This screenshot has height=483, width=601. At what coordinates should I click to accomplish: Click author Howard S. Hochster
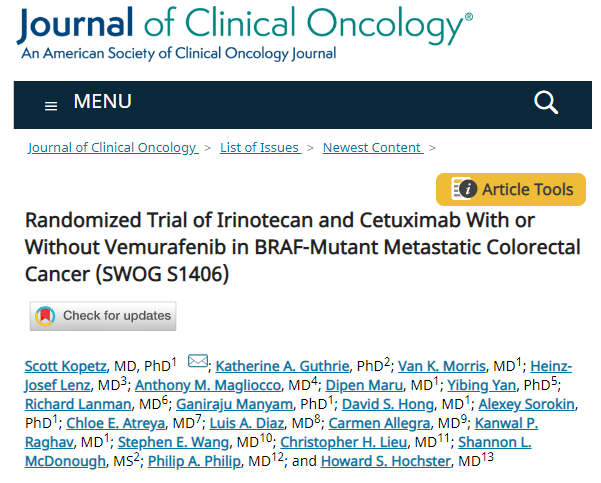click(x=386, y=461)
